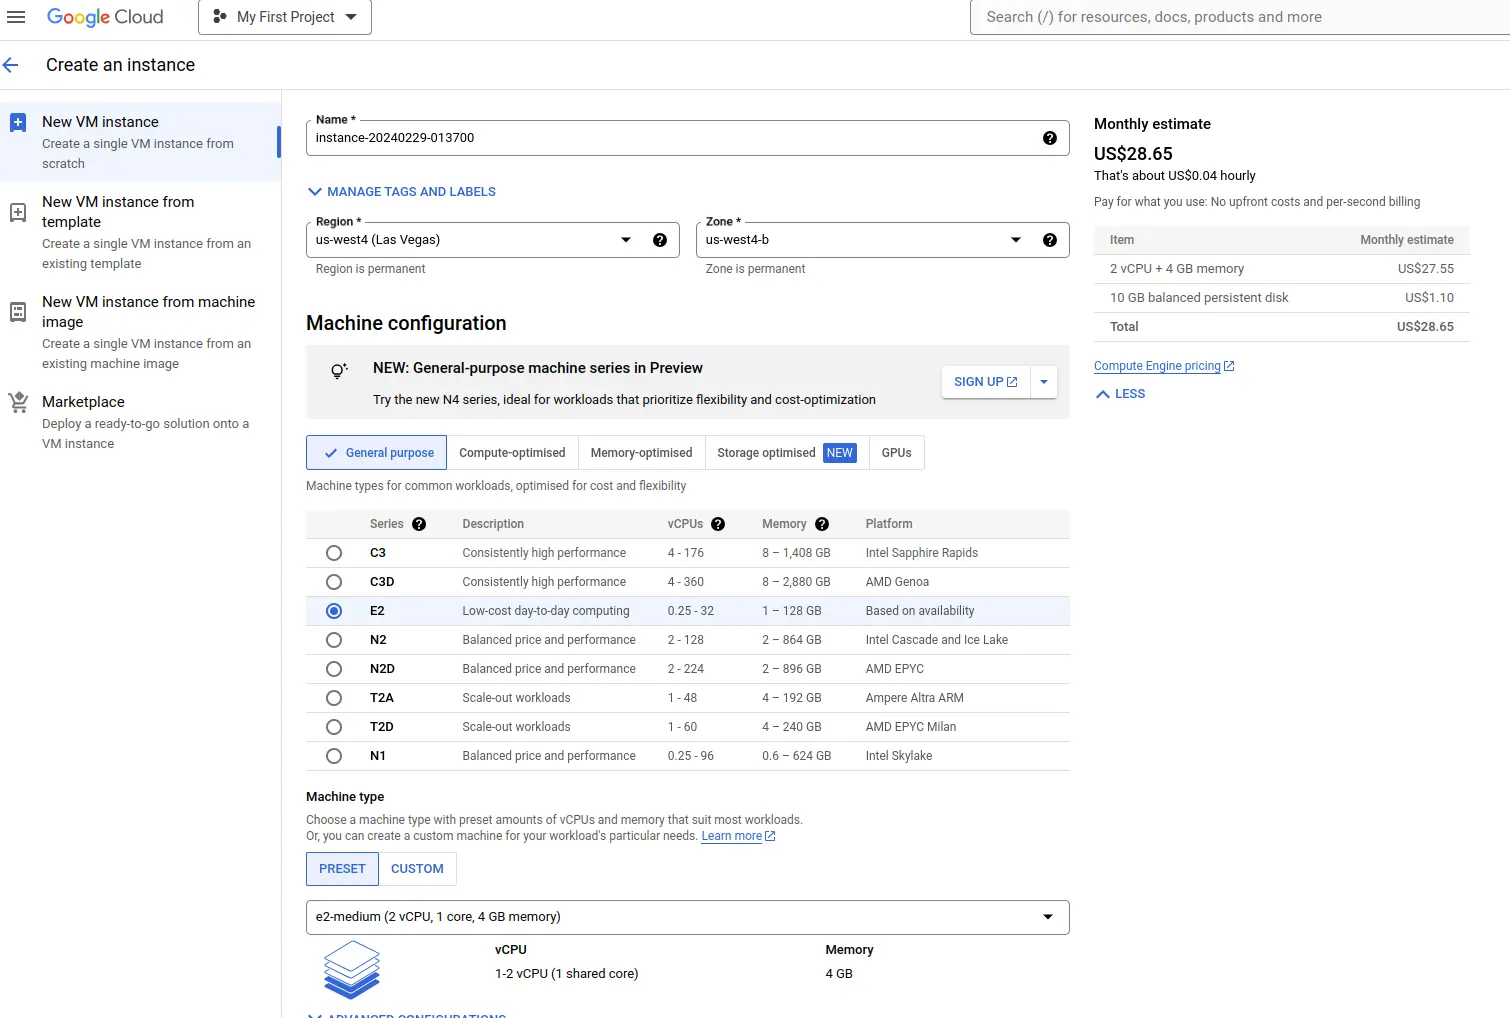Select the T2A series radio button
This screenshot has height=1018, width=1510.
pos(334,698)
